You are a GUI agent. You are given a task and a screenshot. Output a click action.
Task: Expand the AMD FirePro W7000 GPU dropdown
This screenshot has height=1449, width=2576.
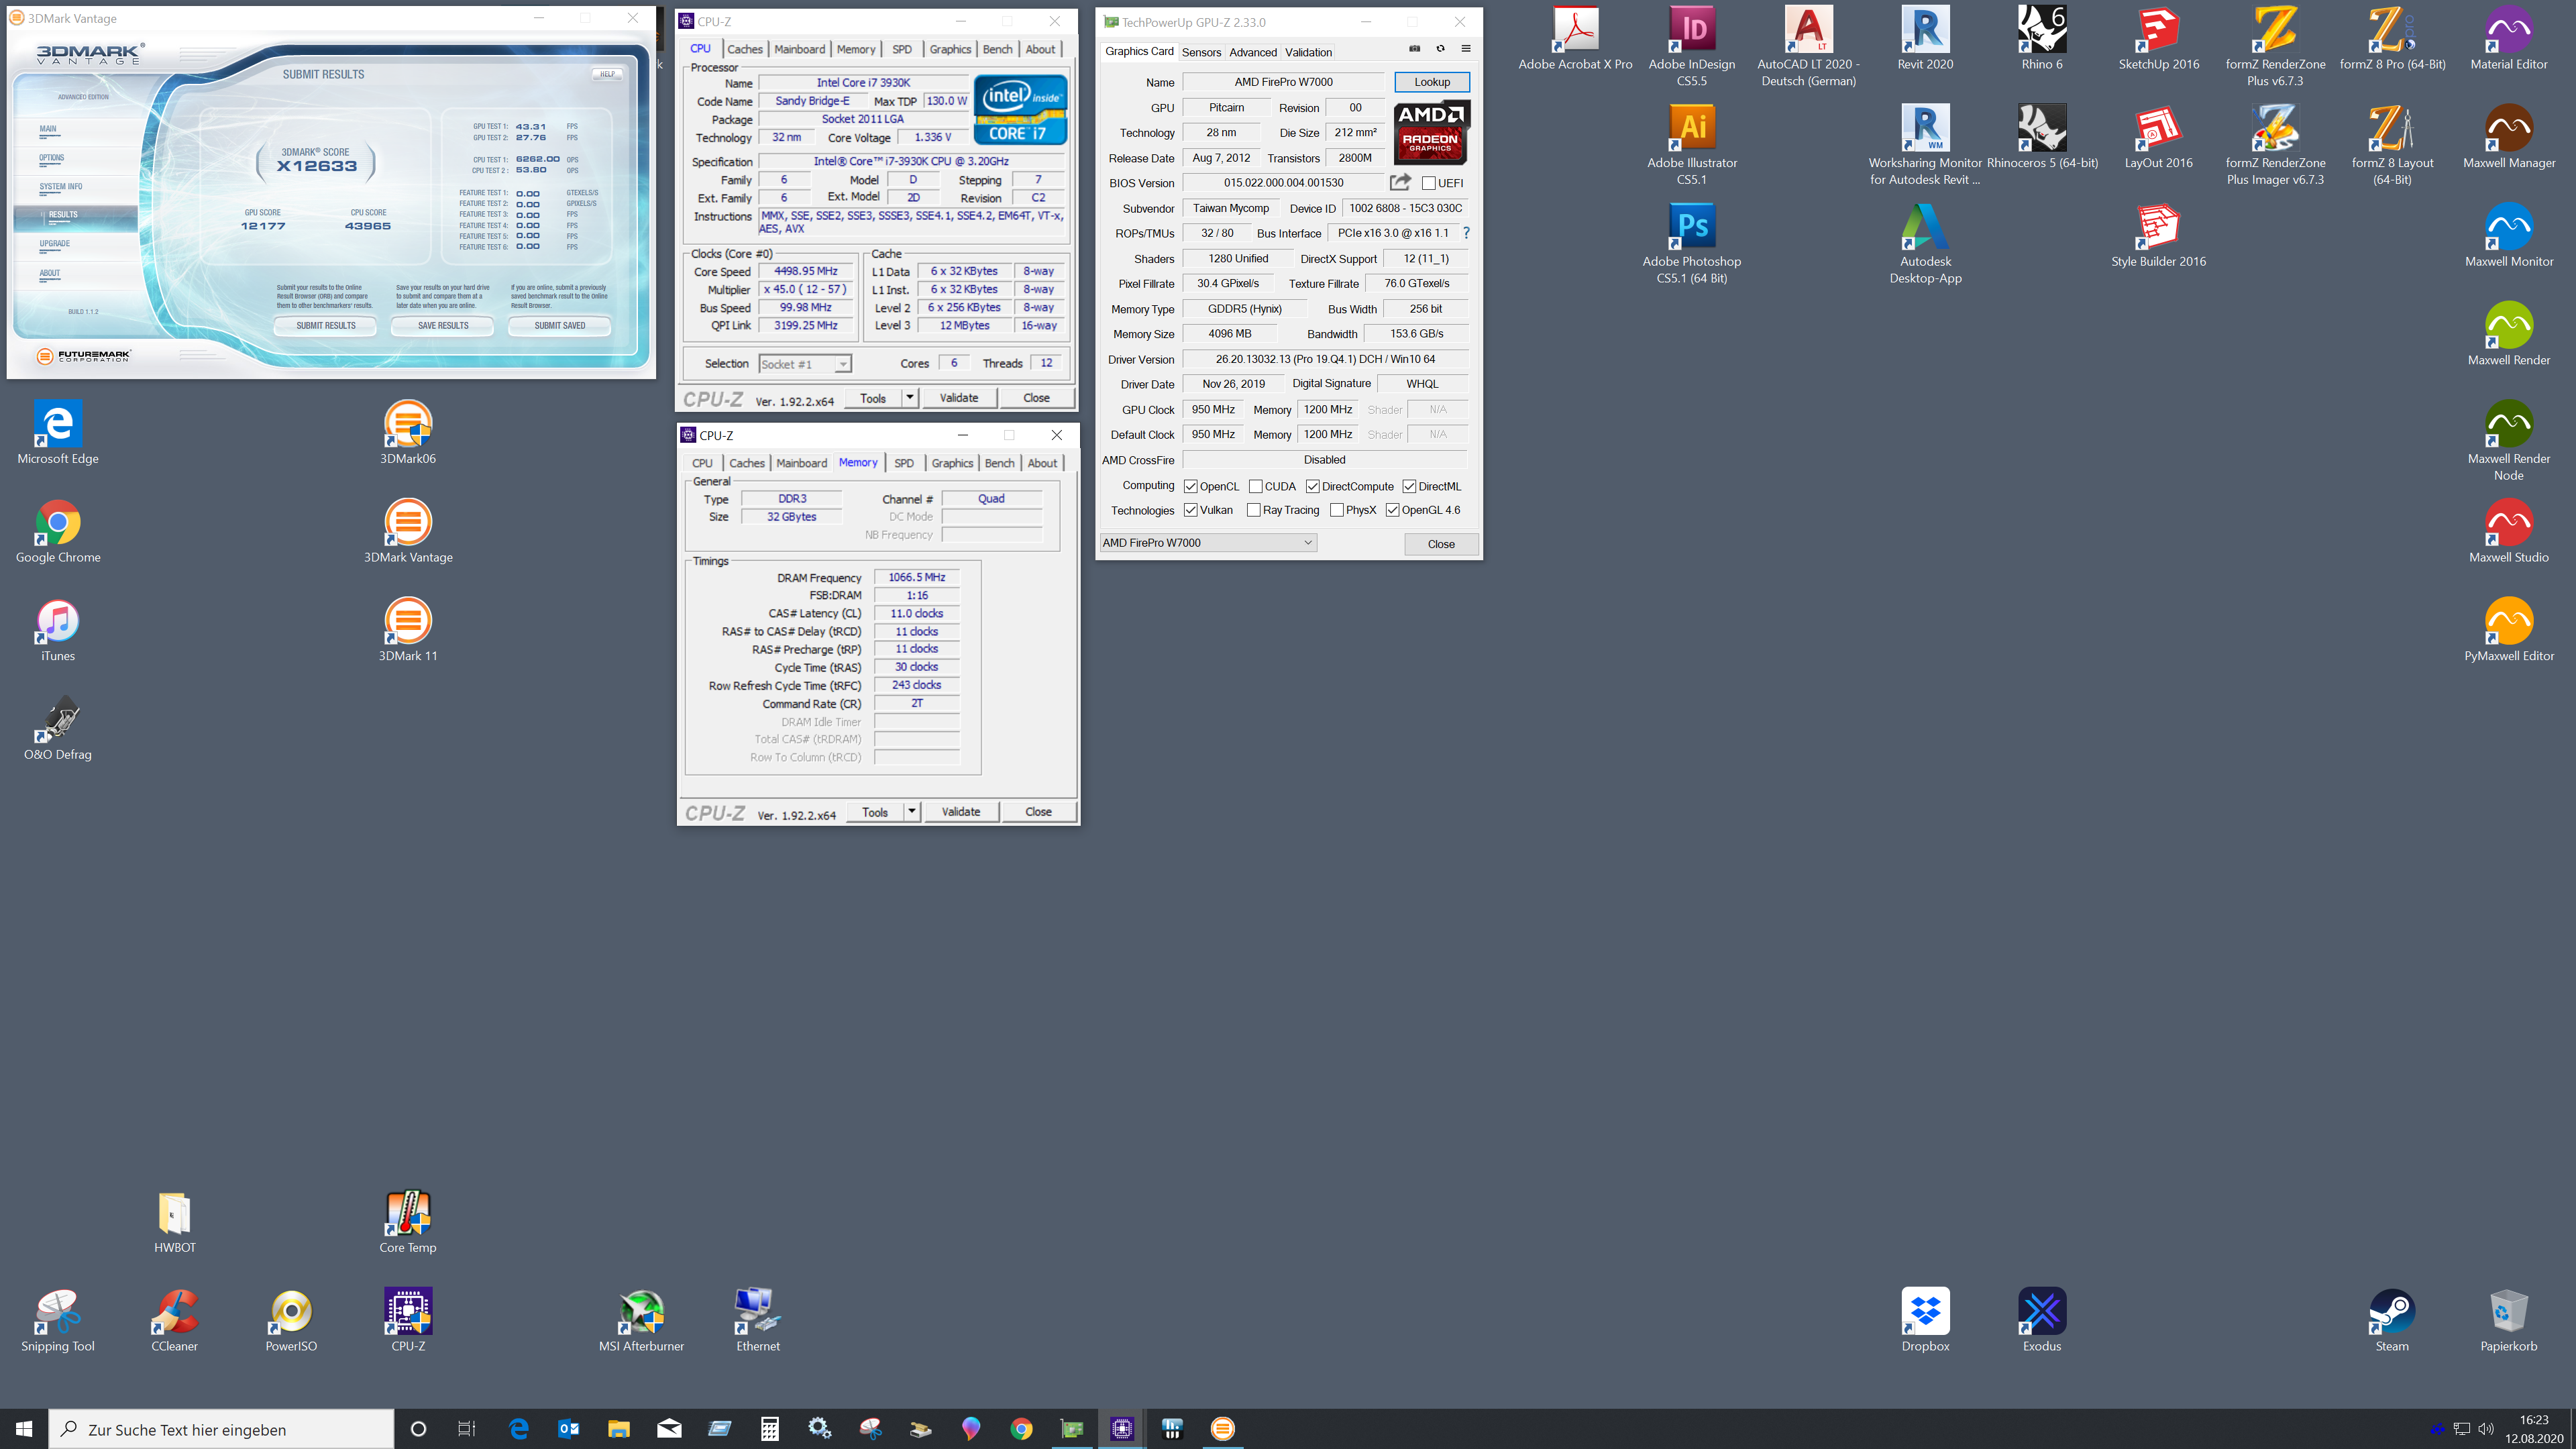pyautogui.click(x=1208, y=543)
